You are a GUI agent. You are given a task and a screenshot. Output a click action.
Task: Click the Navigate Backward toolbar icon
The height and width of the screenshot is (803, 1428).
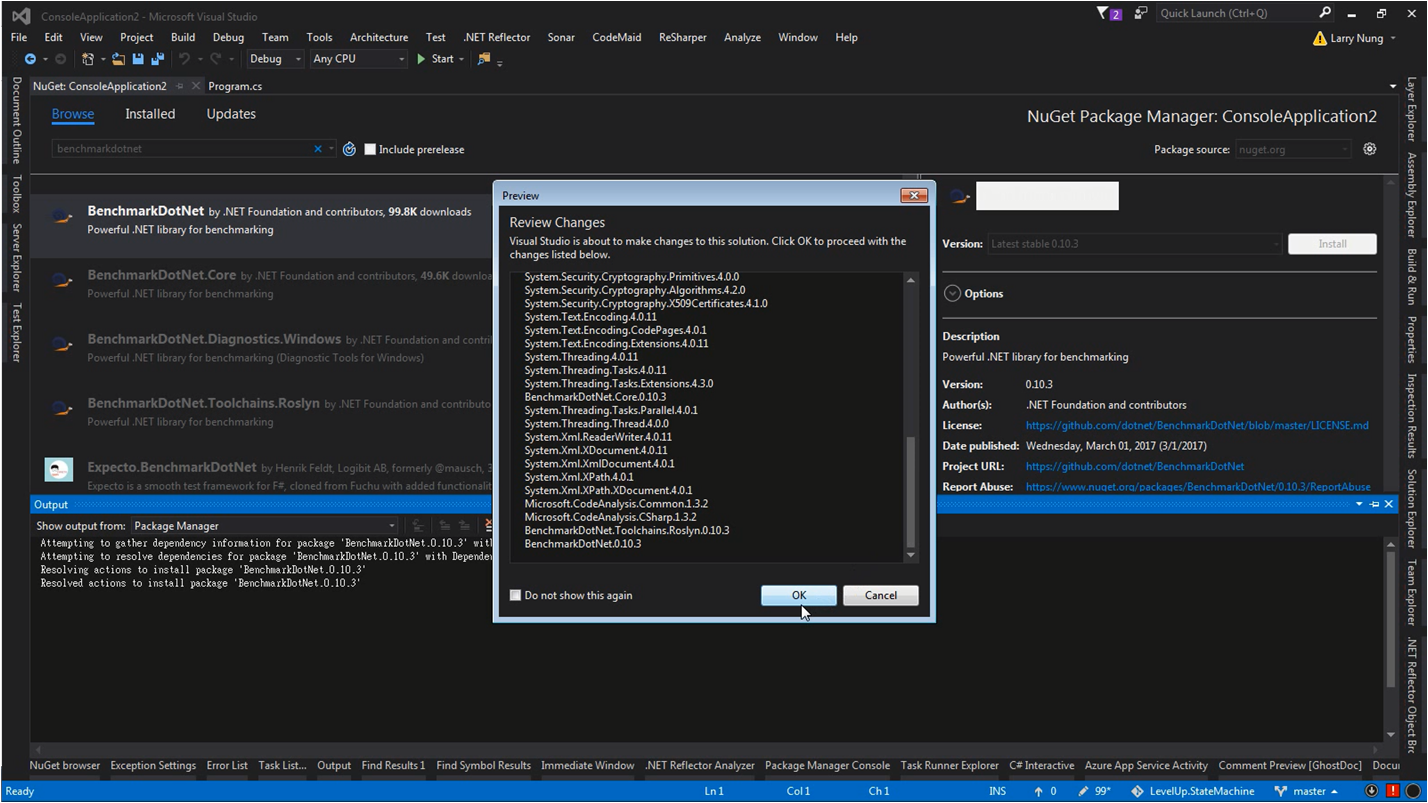tap(30, 59)
